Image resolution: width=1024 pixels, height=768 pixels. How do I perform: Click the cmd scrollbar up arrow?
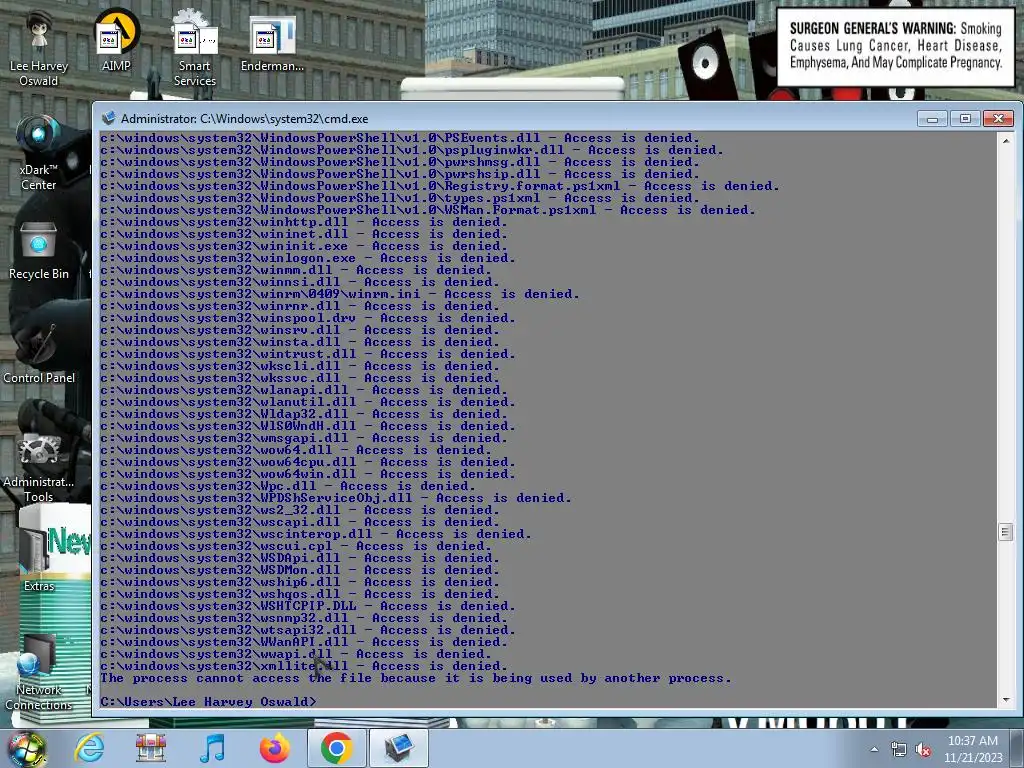pos(1006,140)
